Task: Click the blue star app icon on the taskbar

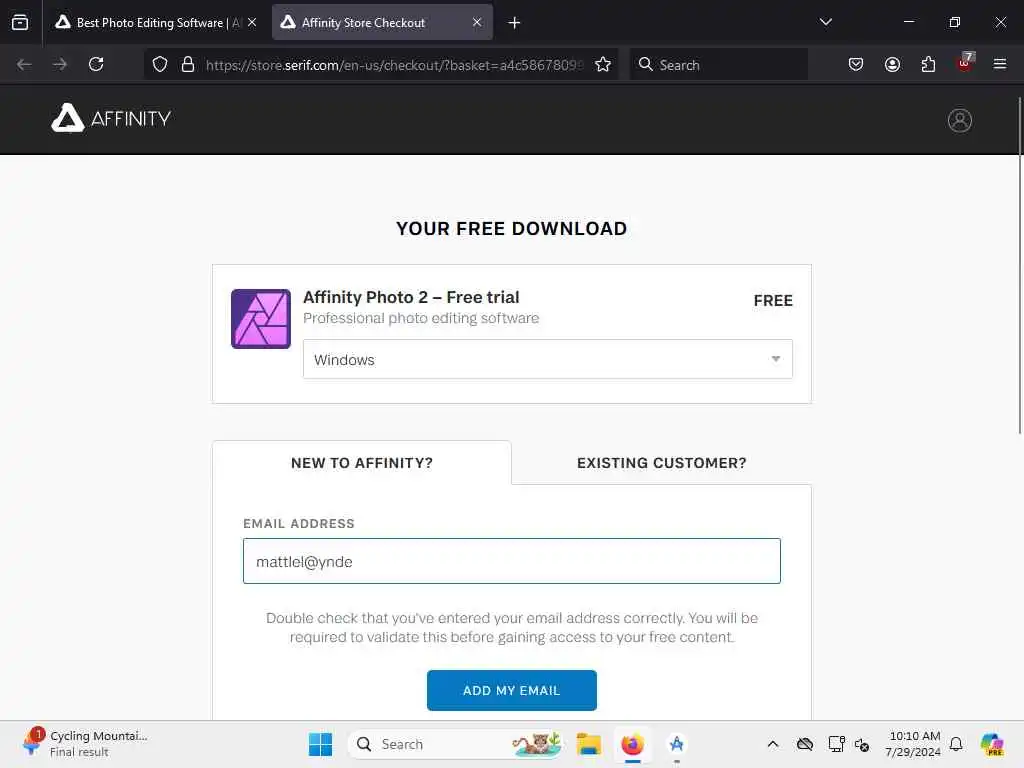Action: point(677,744)
